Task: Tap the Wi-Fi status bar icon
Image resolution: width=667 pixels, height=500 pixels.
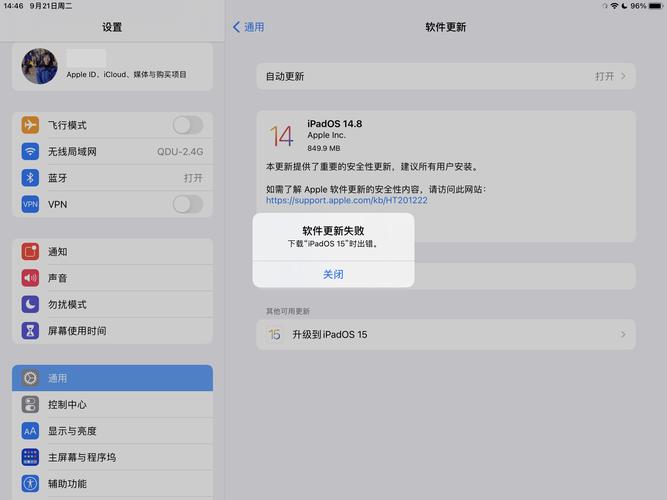Action: point(614,6)
